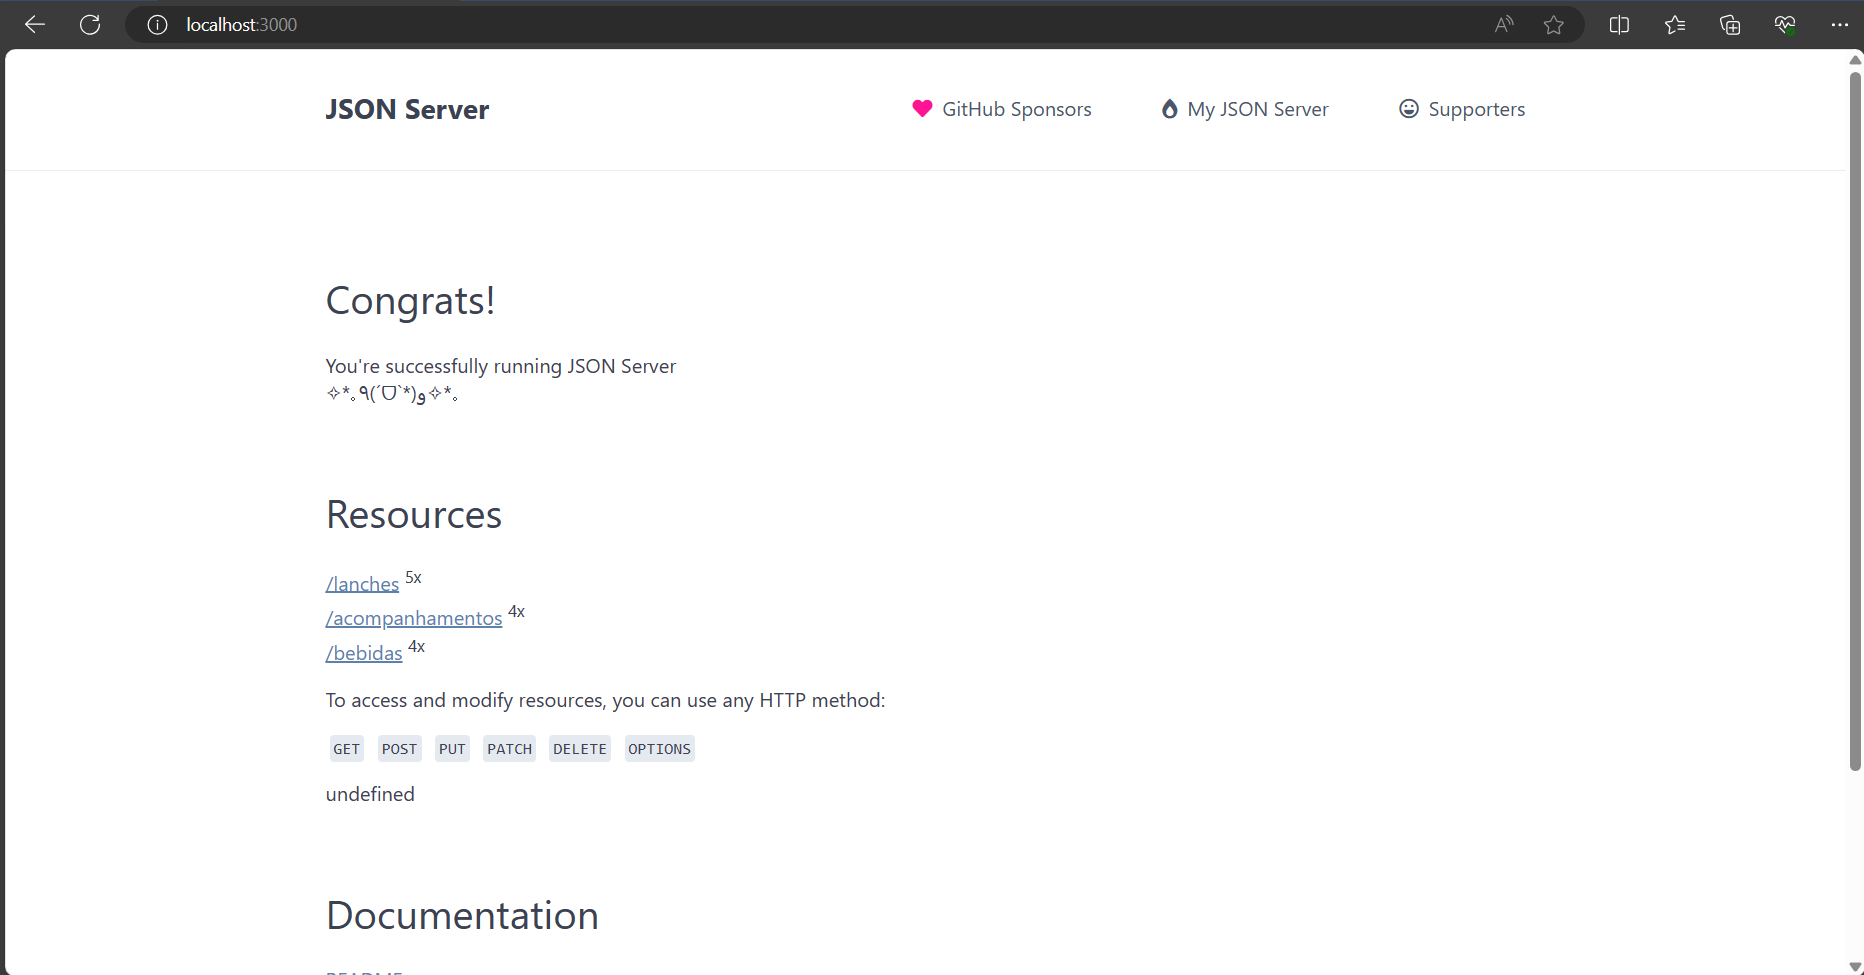
Task: Click the scrollbar down arrow
Action: tap(1855, 966)
